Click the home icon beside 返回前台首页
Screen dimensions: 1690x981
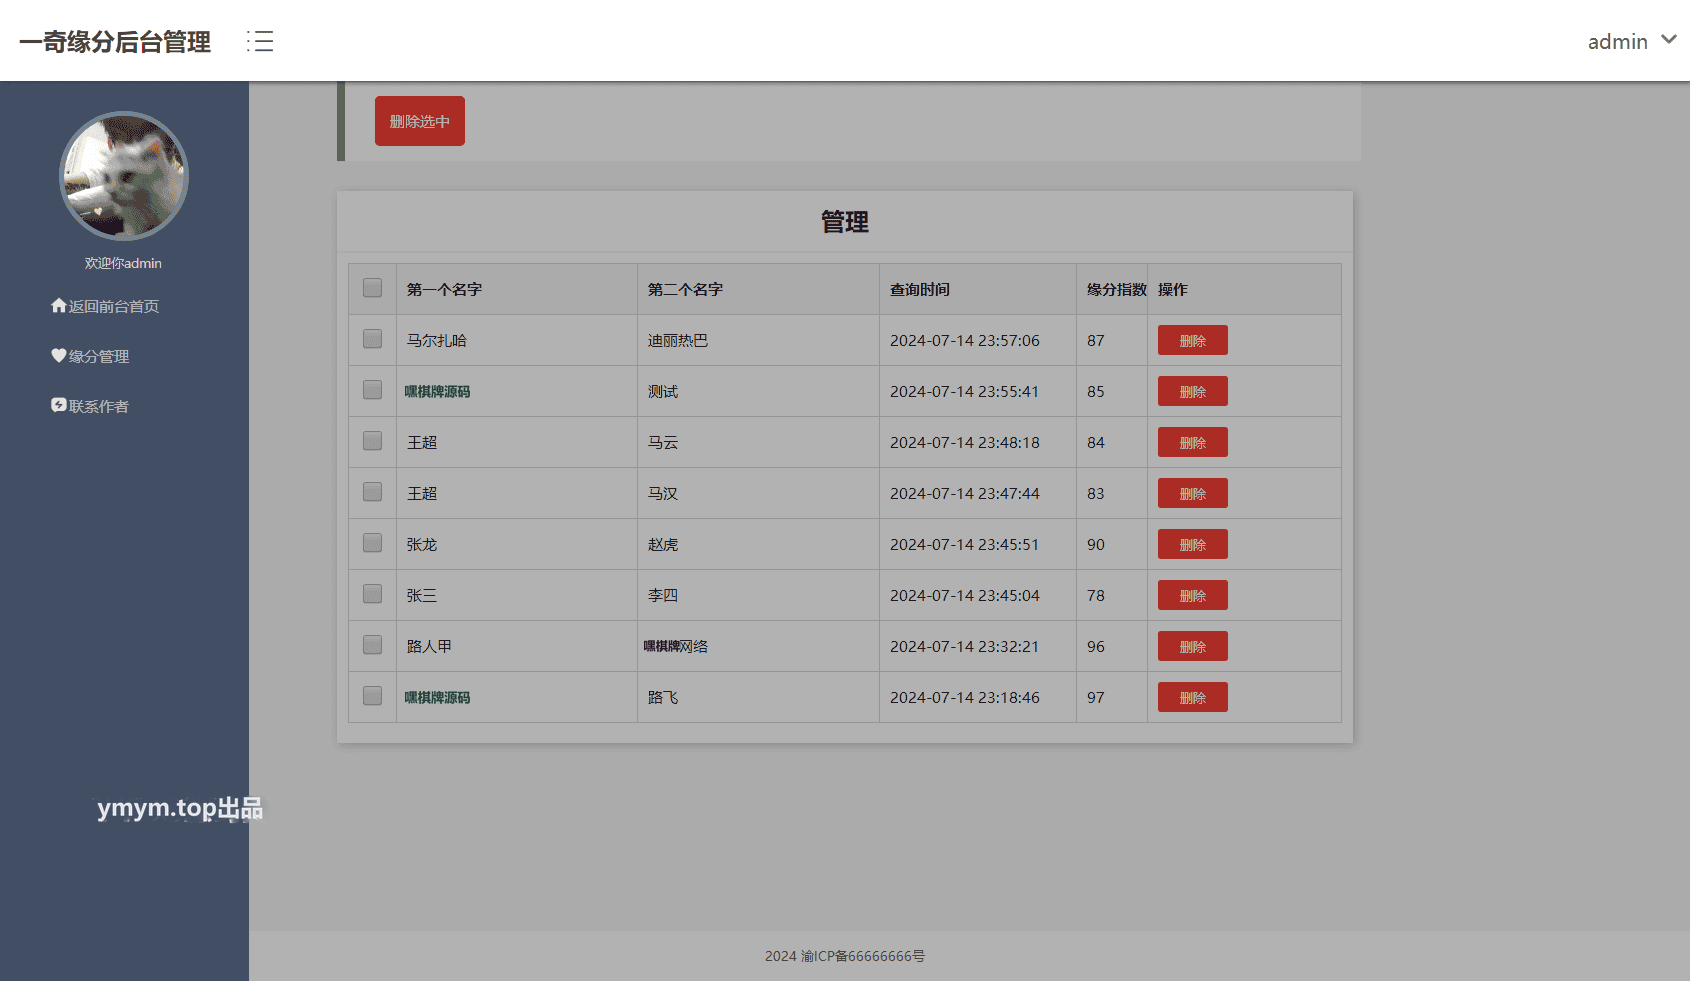click(59, 305)
